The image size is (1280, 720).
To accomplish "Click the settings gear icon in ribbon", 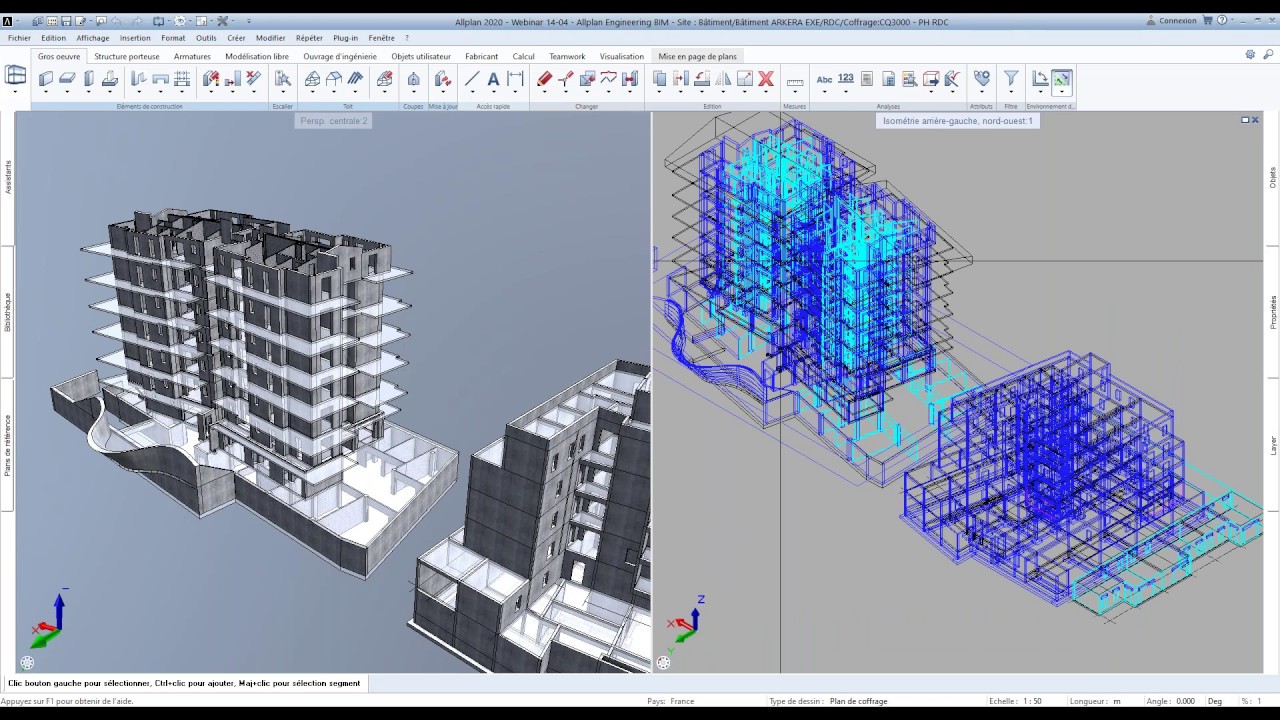I will 1250,54.
